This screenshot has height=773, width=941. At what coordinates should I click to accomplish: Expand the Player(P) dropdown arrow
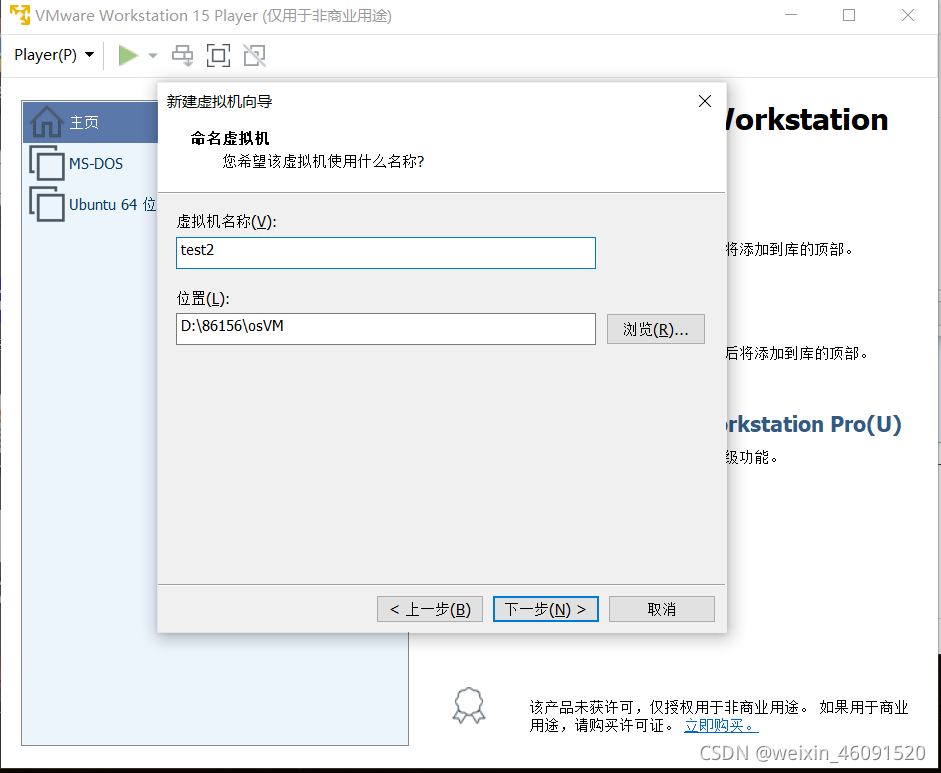pyautogui.click(x=89, y=55)
